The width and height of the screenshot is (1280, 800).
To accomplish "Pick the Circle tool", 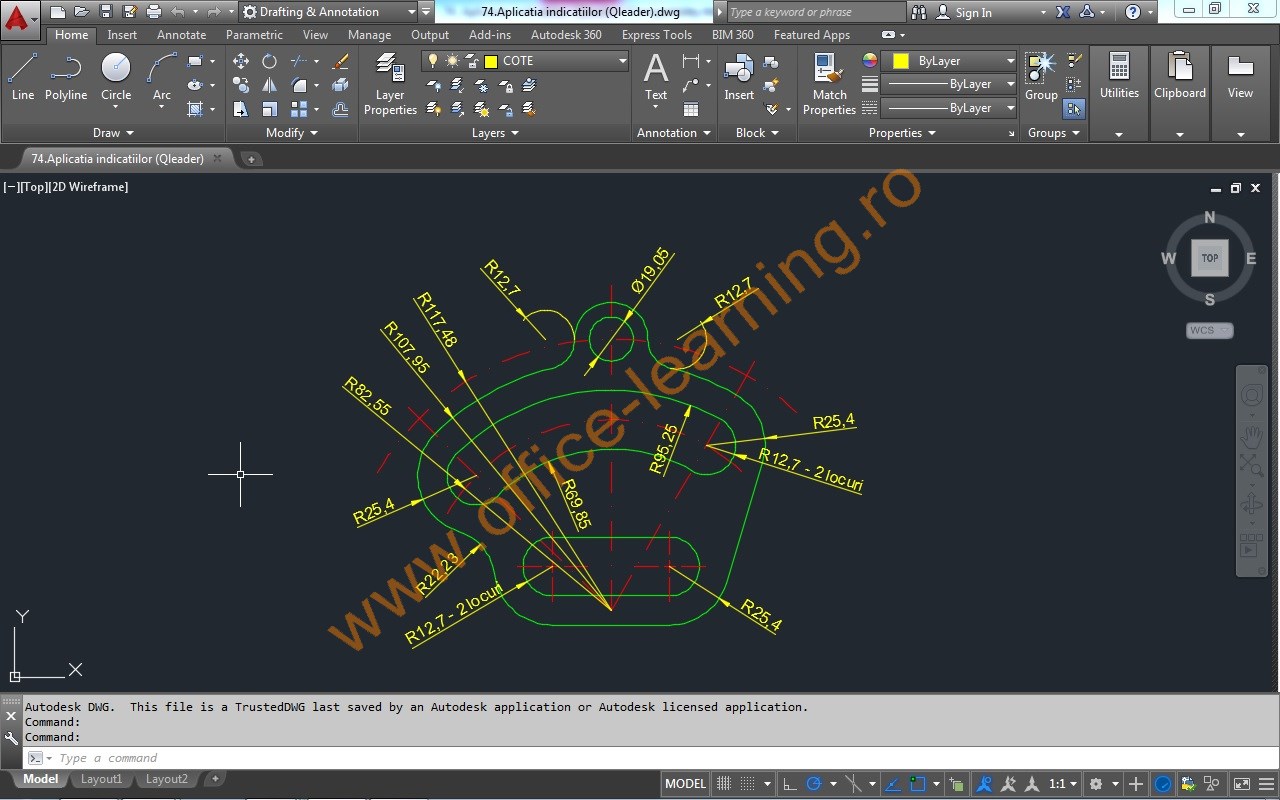I will click(x=116, y=77).
